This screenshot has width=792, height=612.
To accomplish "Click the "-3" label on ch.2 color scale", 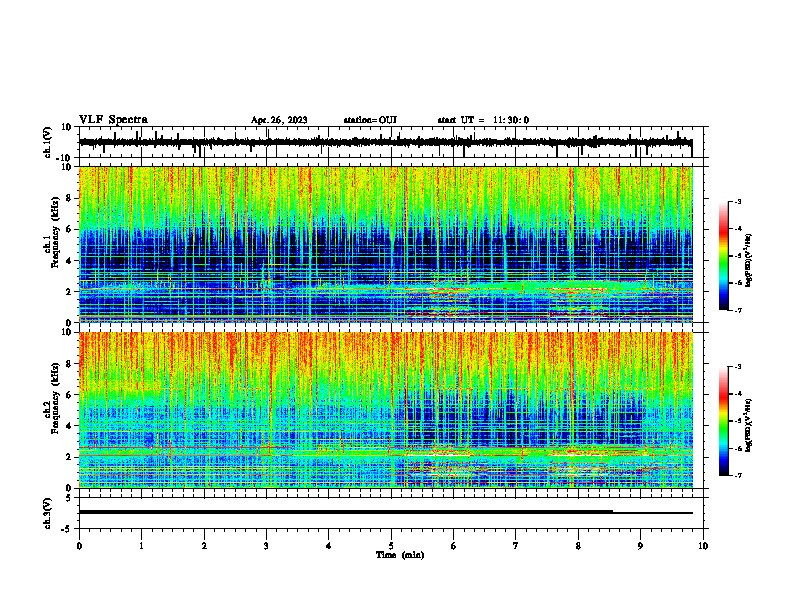I will [737, 367].
